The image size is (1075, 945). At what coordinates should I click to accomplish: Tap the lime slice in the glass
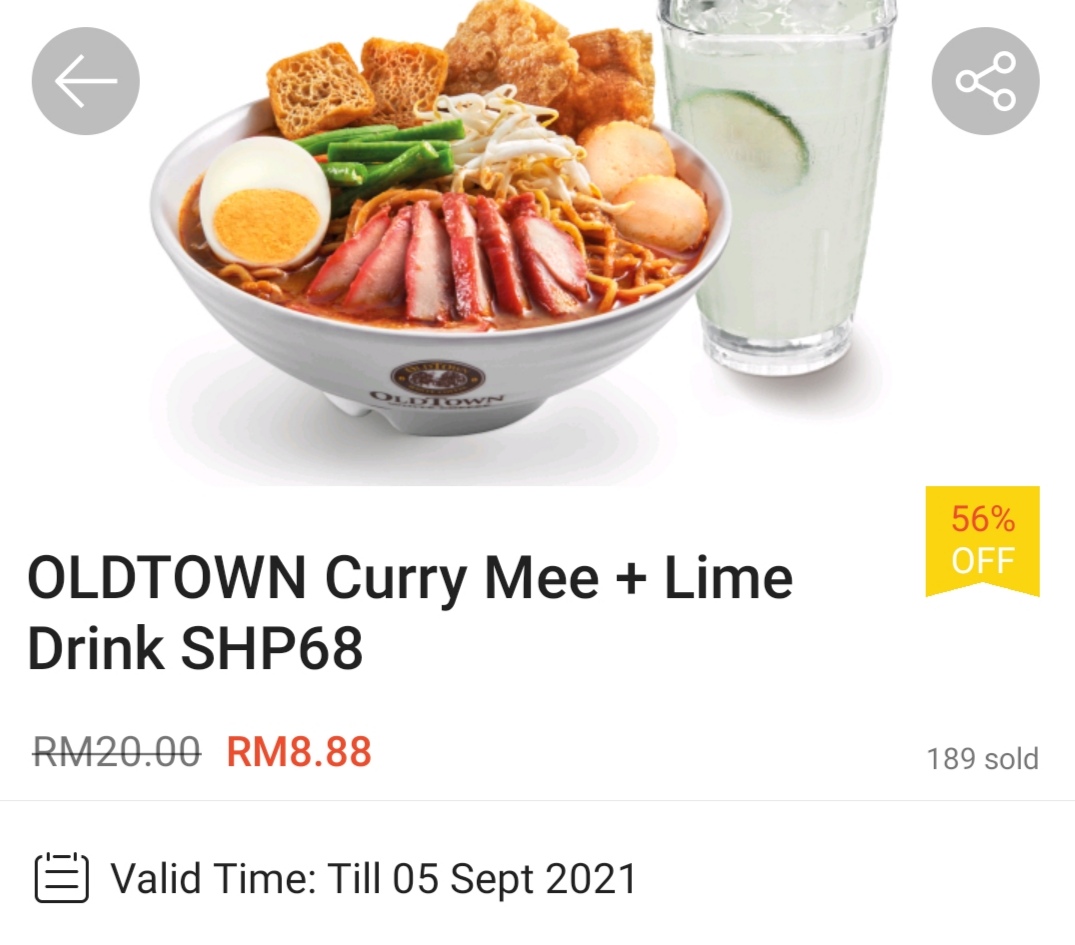tap(745, 142)
